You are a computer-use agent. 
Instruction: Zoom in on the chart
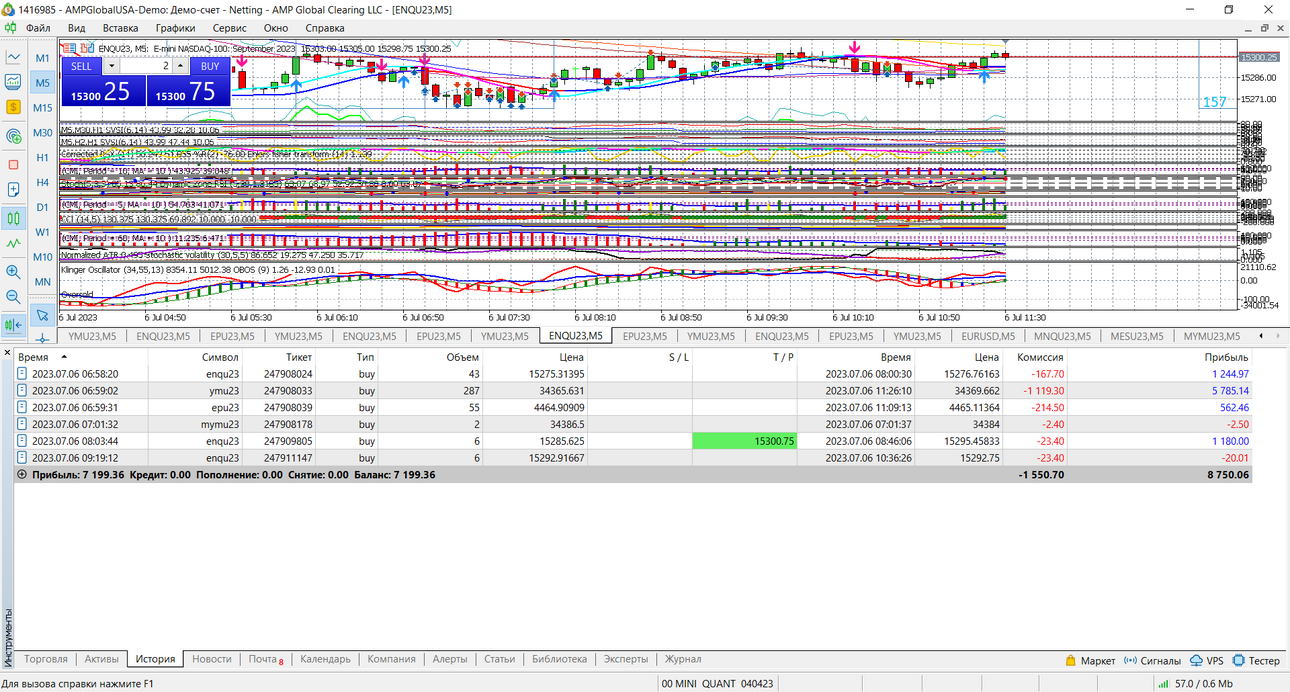pos(14,271)
